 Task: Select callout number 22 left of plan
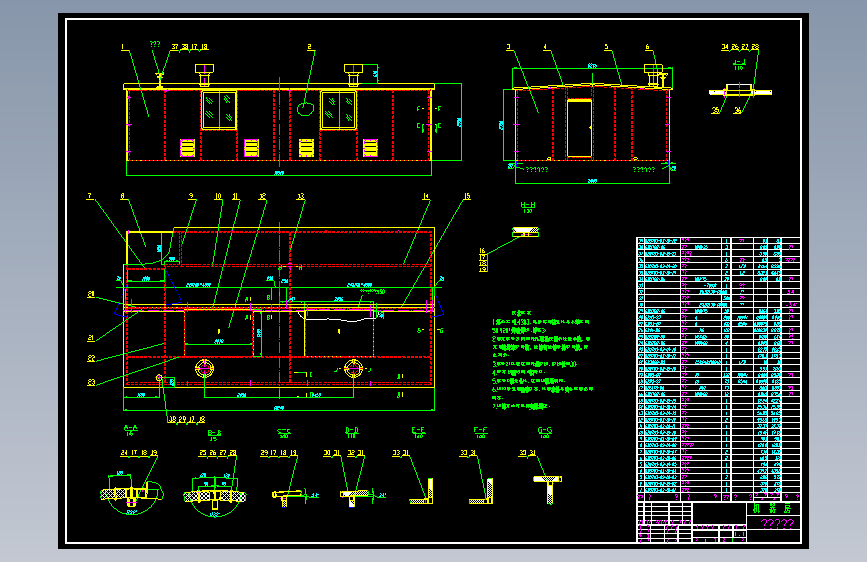pos(91,359)
